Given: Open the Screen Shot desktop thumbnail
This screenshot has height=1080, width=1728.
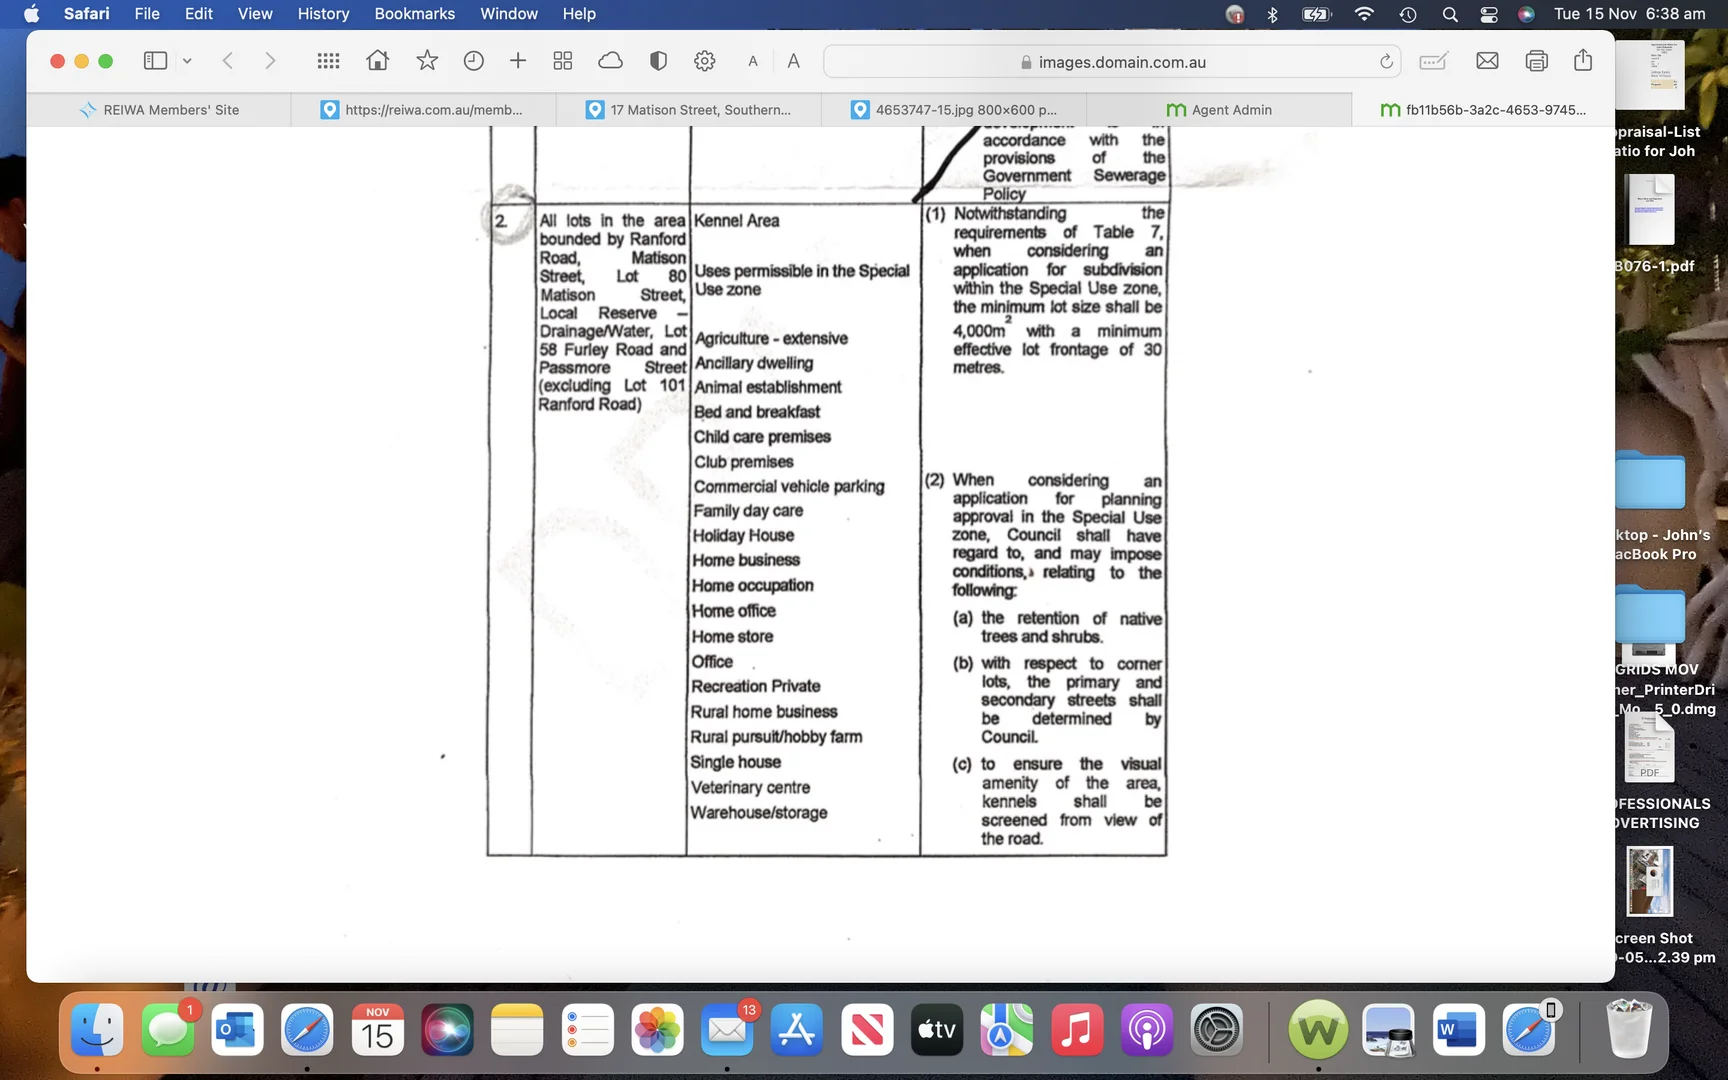Looking at the screenshot, I should [1649, 882].
